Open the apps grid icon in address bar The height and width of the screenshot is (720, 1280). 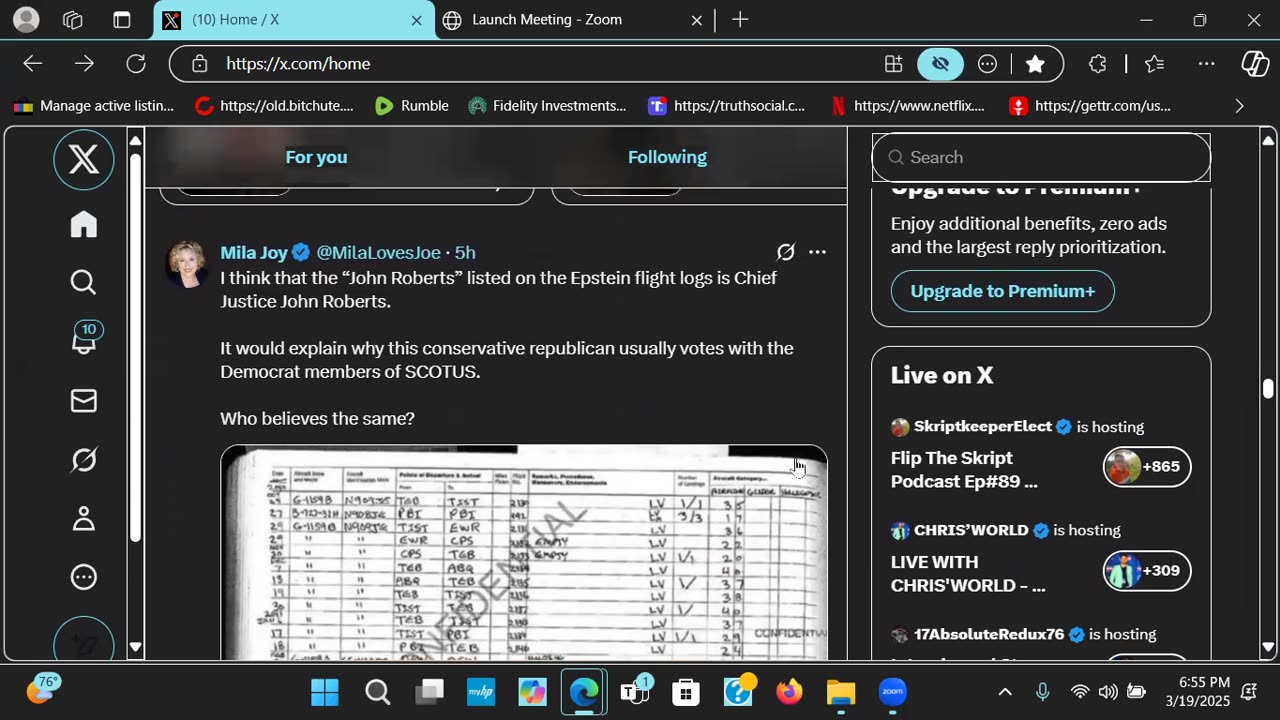(x=894, y=64)
